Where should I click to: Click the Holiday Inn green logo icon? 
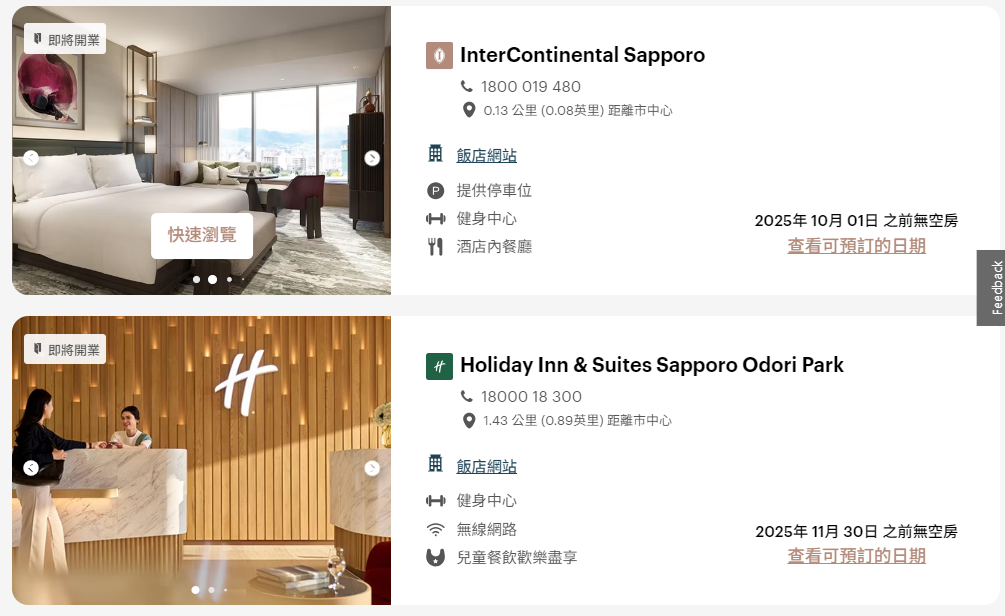tap(439, 367)
